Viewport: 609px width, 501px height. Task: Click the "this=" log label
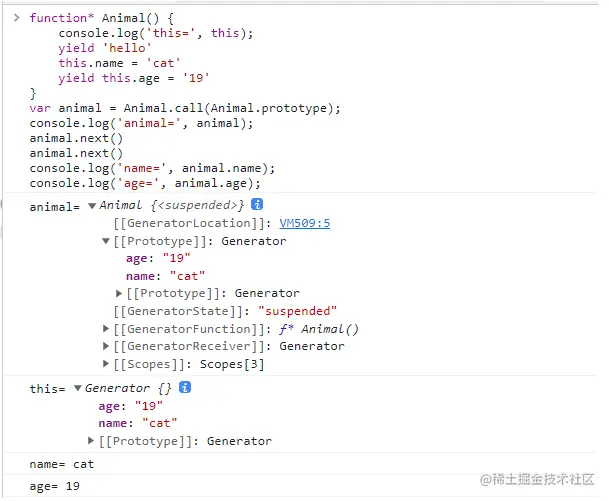[47, 389]
